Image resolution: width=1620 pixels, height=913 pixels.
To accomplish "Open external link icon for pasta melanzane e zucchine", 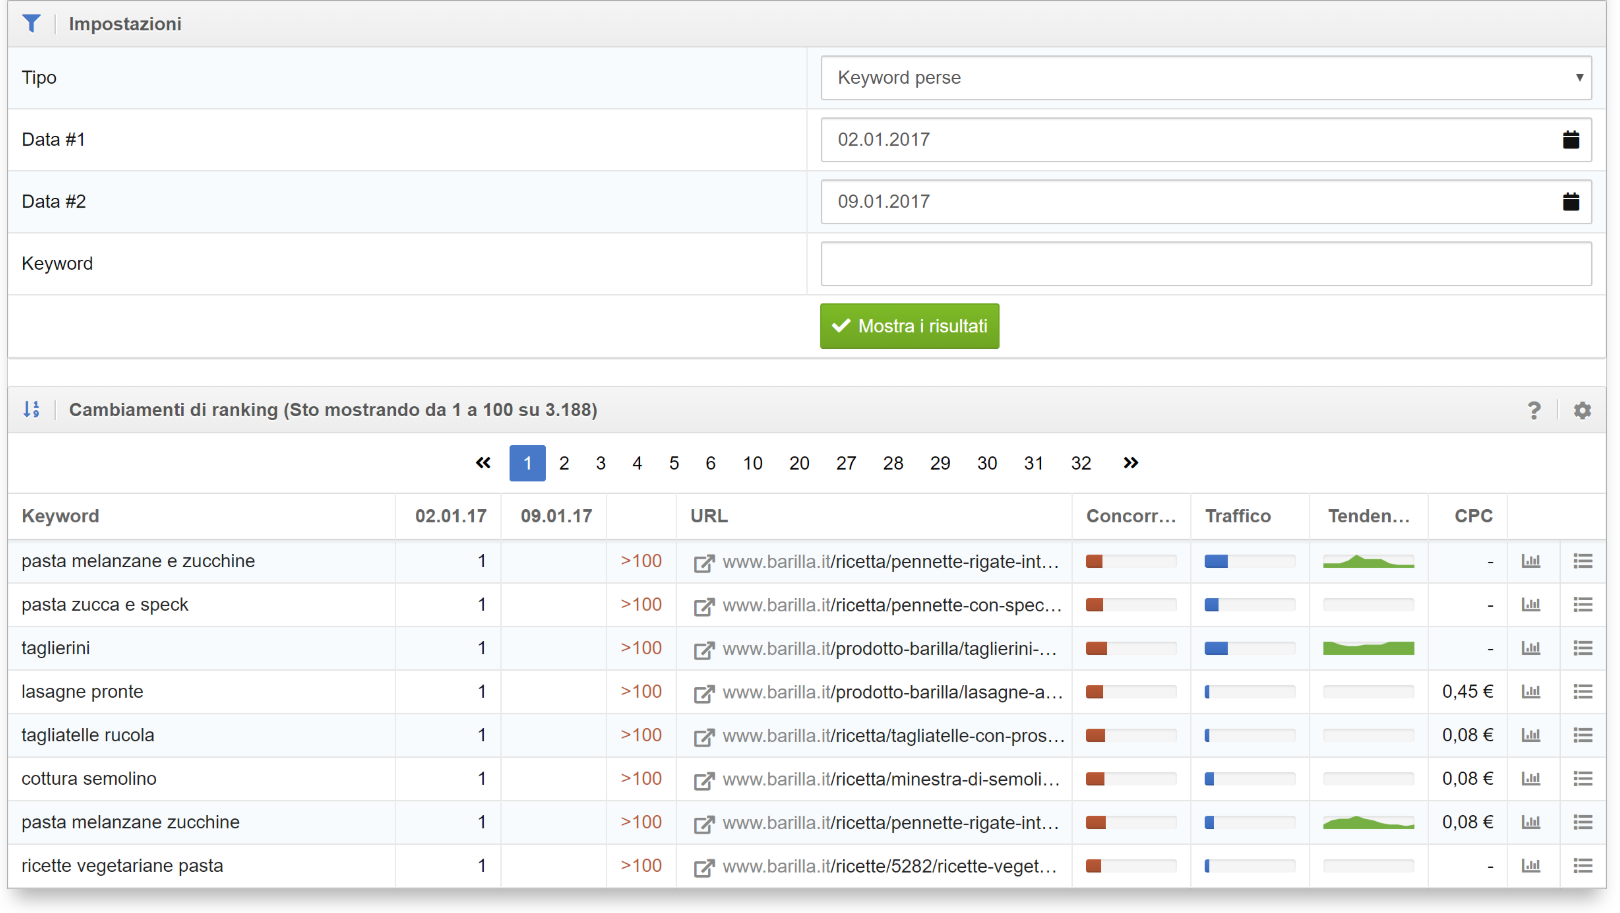I will click(x=704, y=563).
